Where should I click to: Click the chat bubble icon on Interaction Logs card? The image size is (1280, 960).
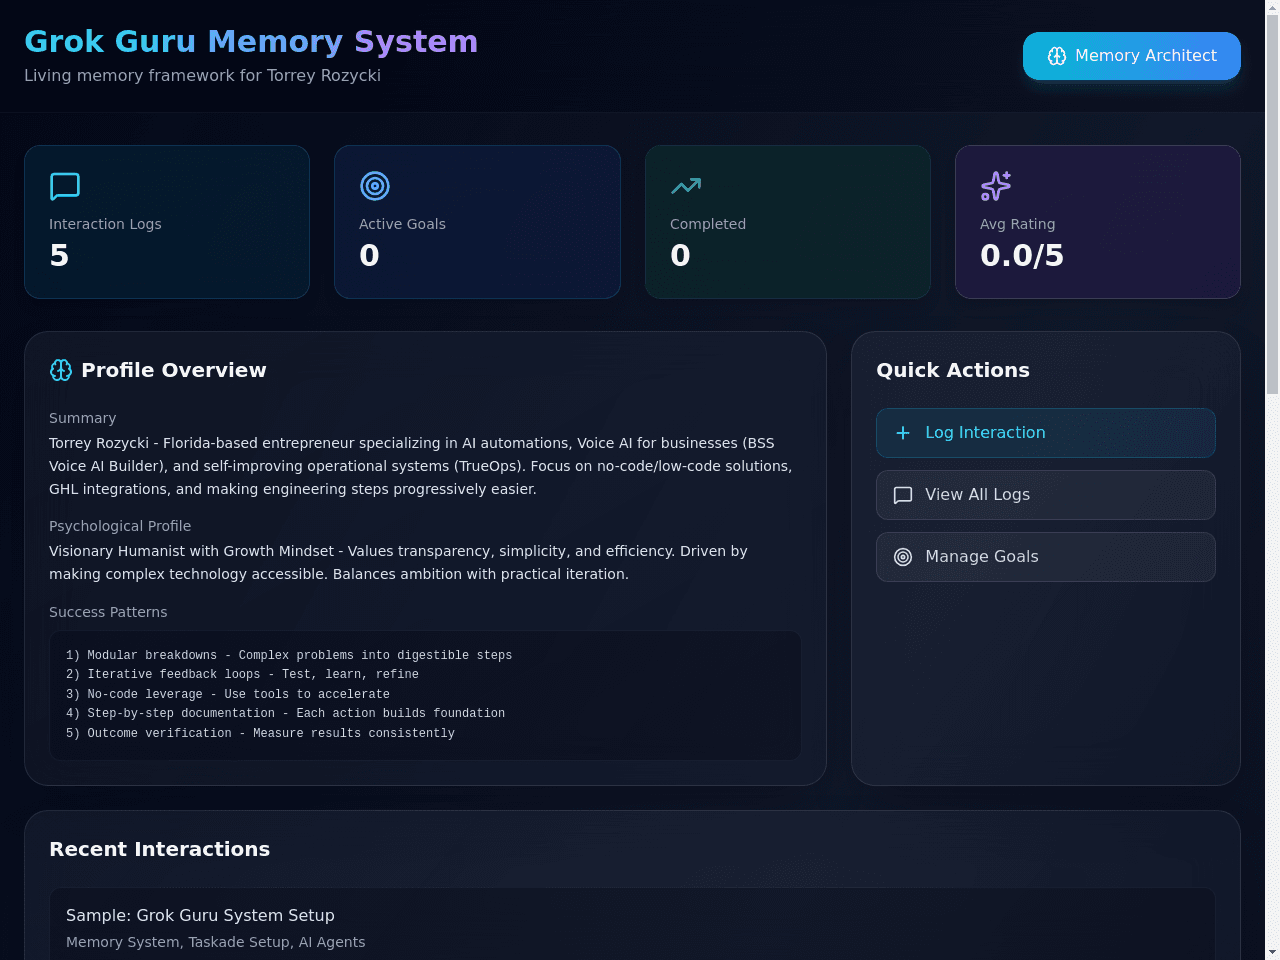pos(65,186)
